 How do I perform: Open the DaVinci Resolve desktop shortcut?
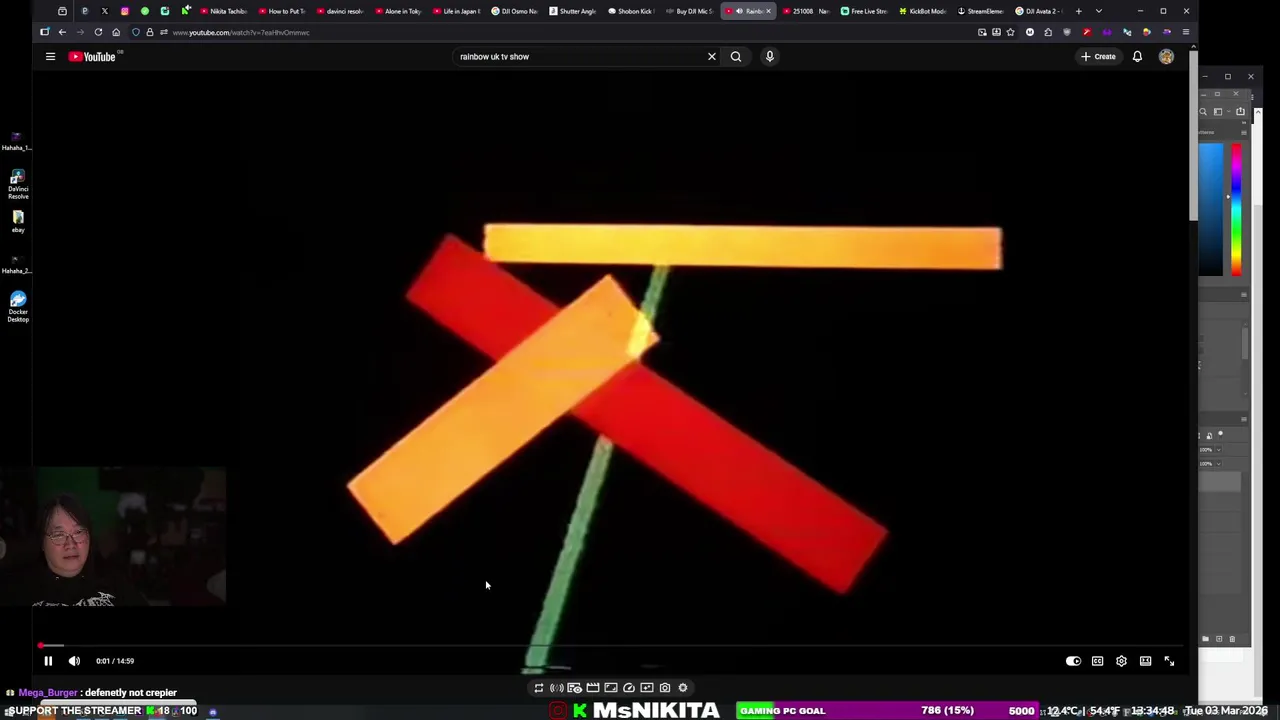[18, 185]
